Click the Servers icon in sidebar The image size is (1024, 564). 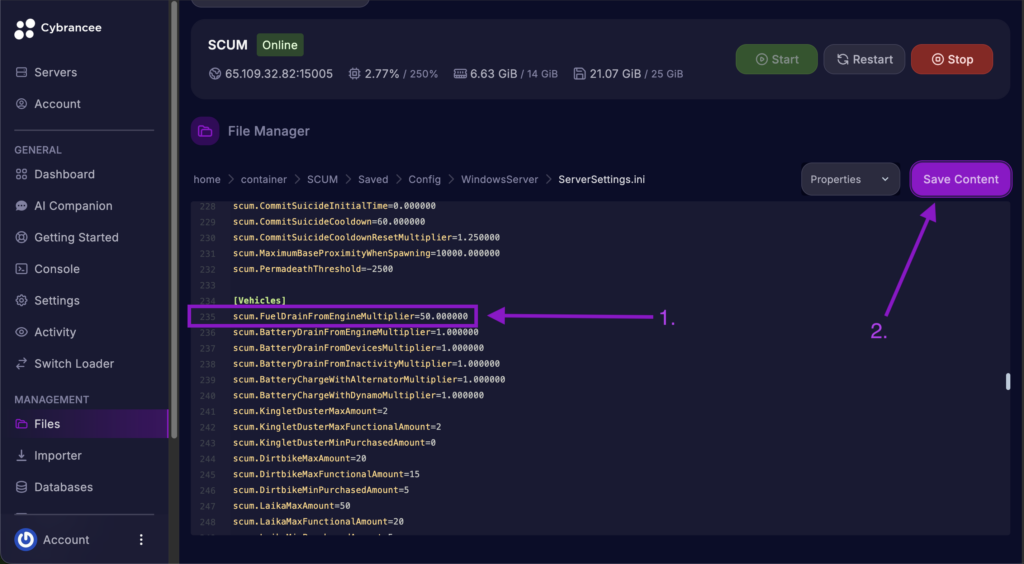click(x=22, y=72)
